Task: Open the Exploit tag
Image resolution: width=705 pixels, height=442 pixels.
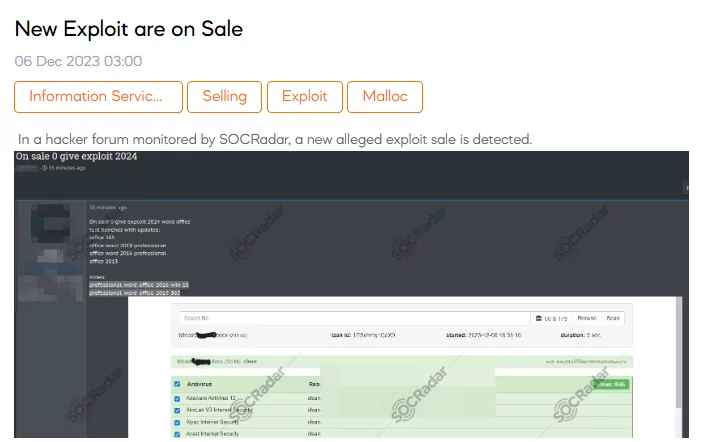Action: 304,97
